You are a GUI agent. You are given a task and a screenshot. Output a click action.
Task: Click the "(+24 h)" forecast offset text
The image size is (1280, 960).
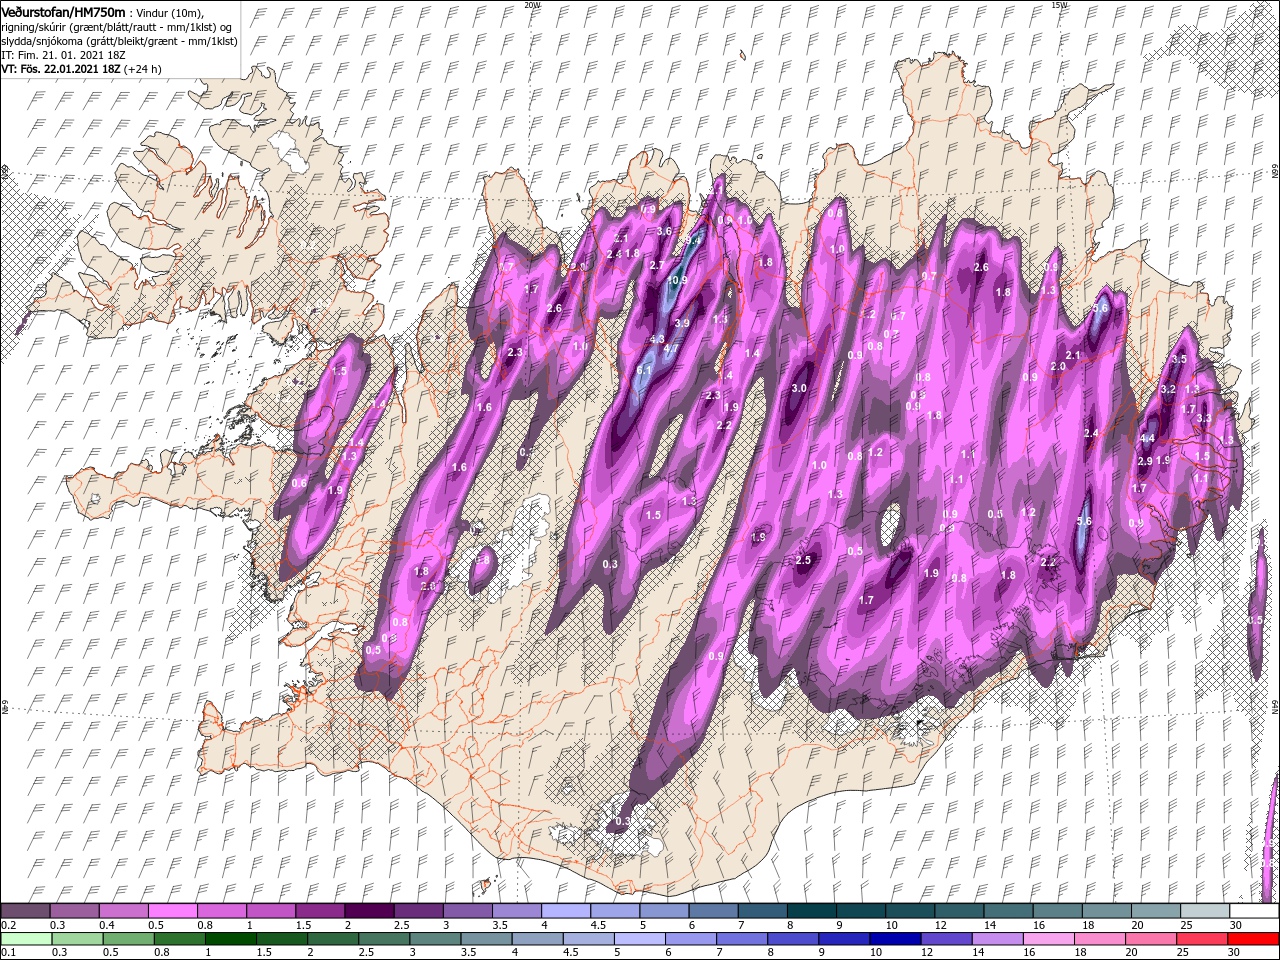point(141,69)
